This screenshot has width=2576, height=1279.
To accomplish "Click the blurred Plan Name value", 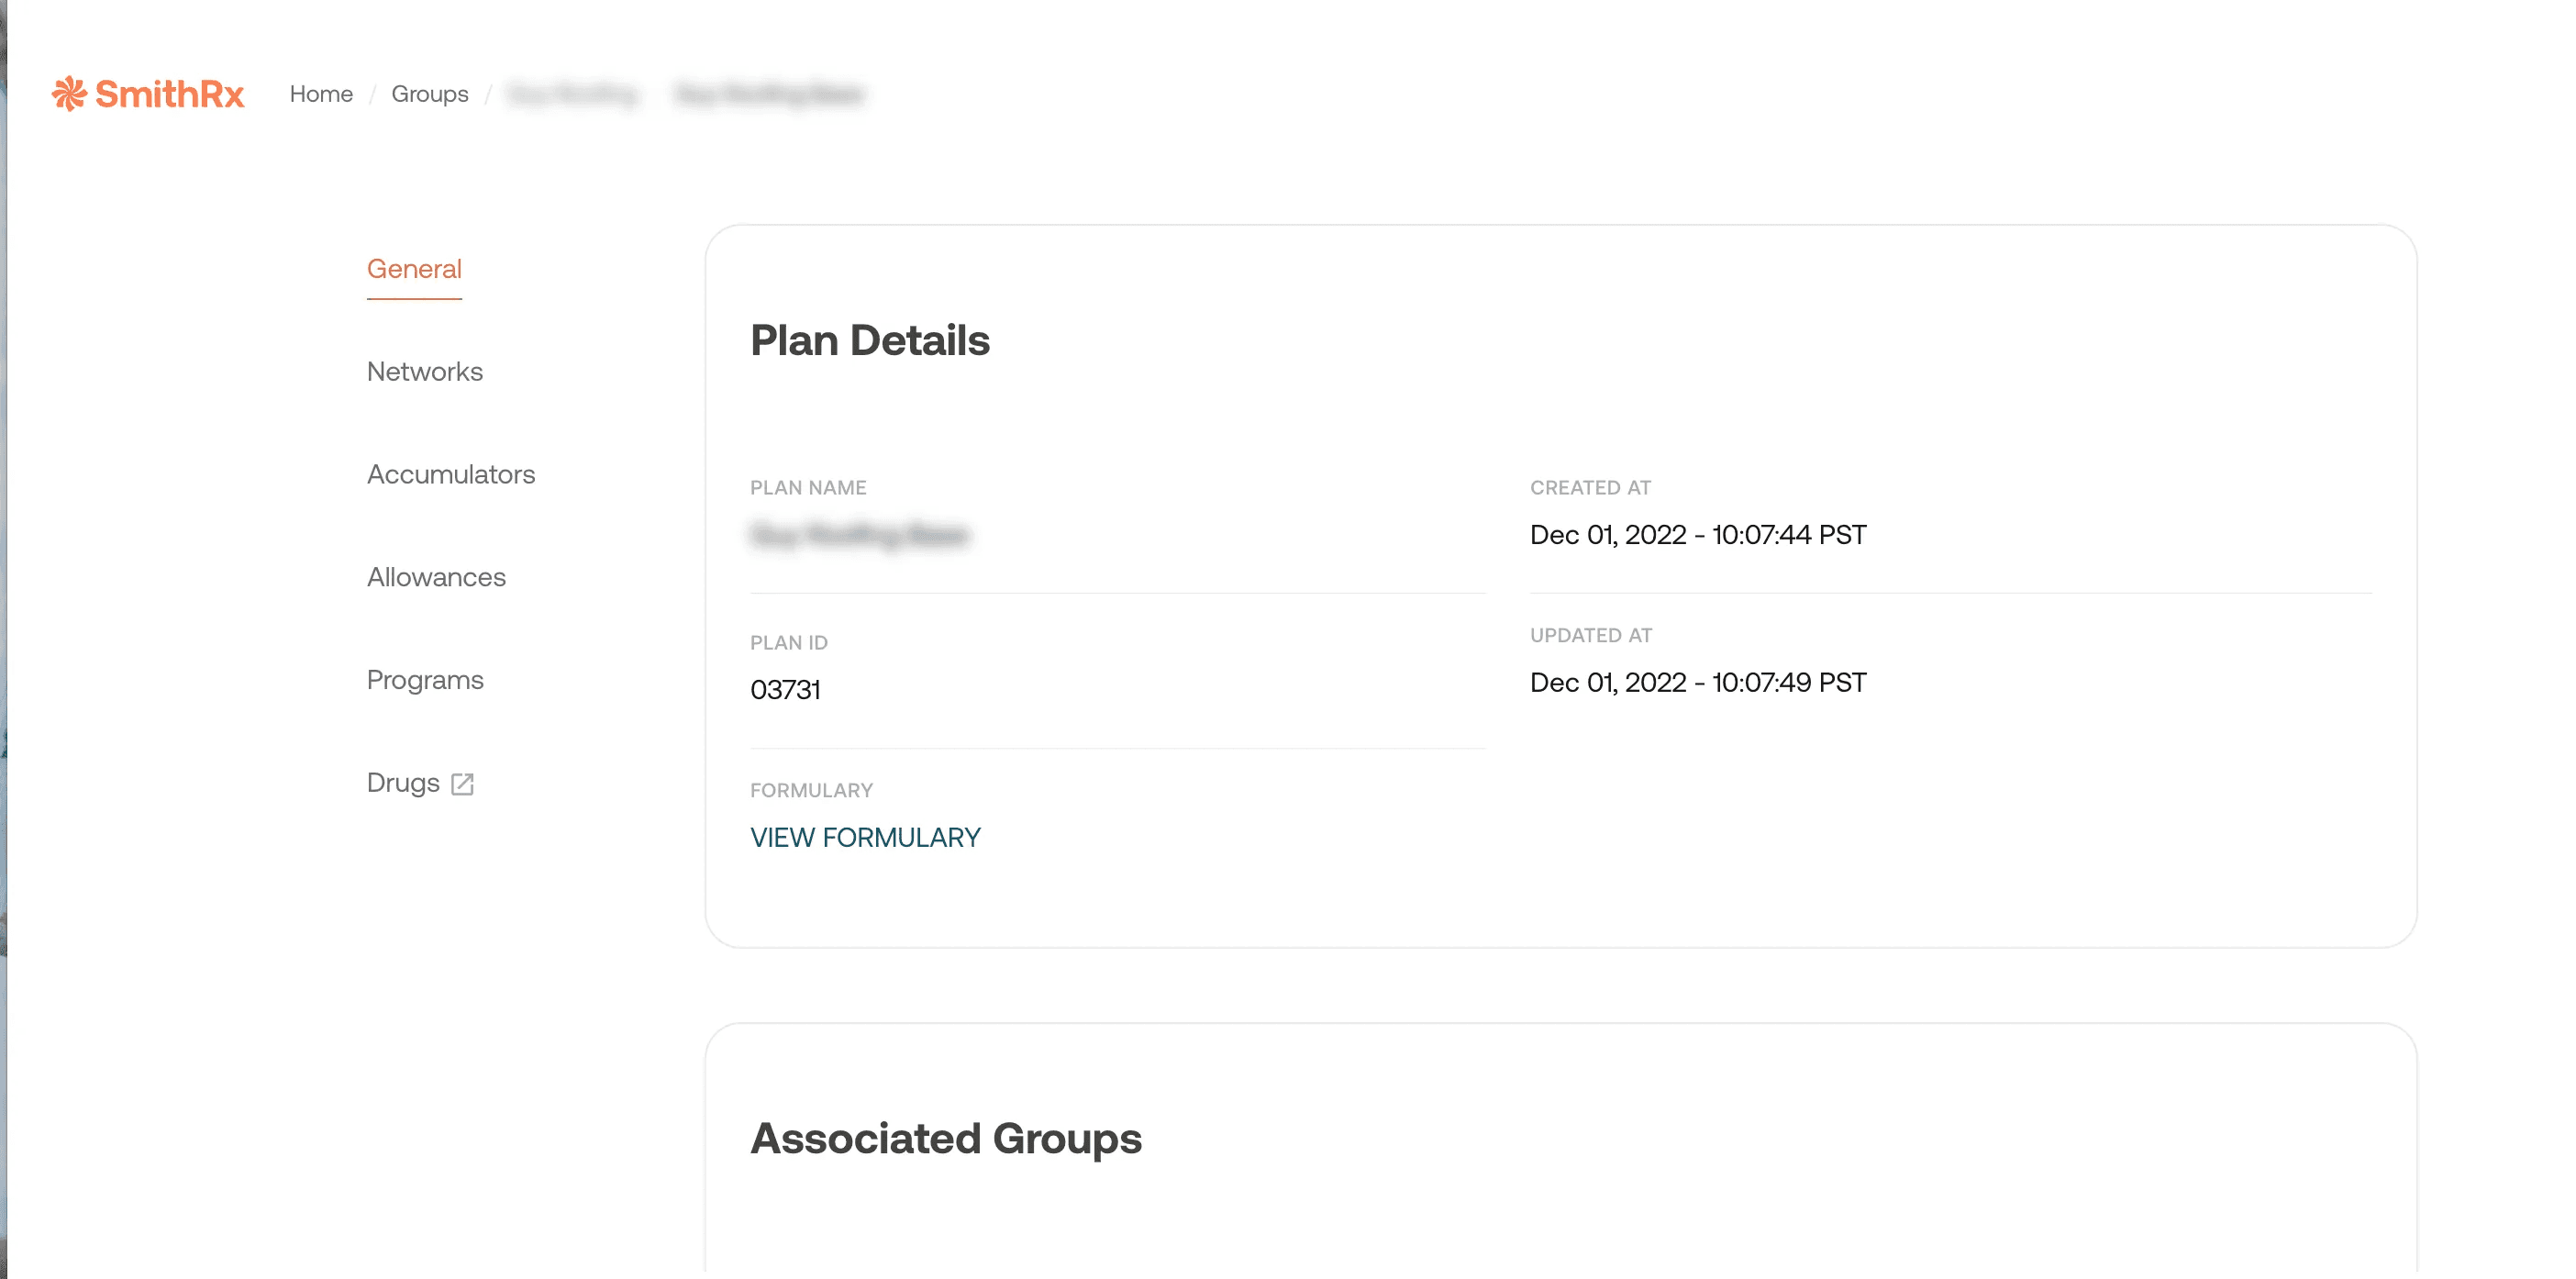I will tap(859, 535).
